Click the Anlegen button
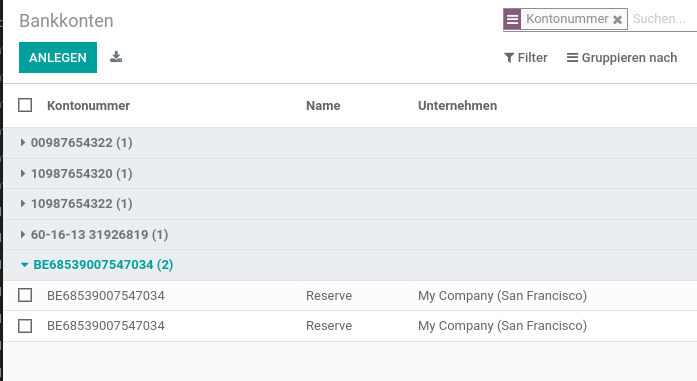This screenshot has height=381, width=697. (58, 57)
